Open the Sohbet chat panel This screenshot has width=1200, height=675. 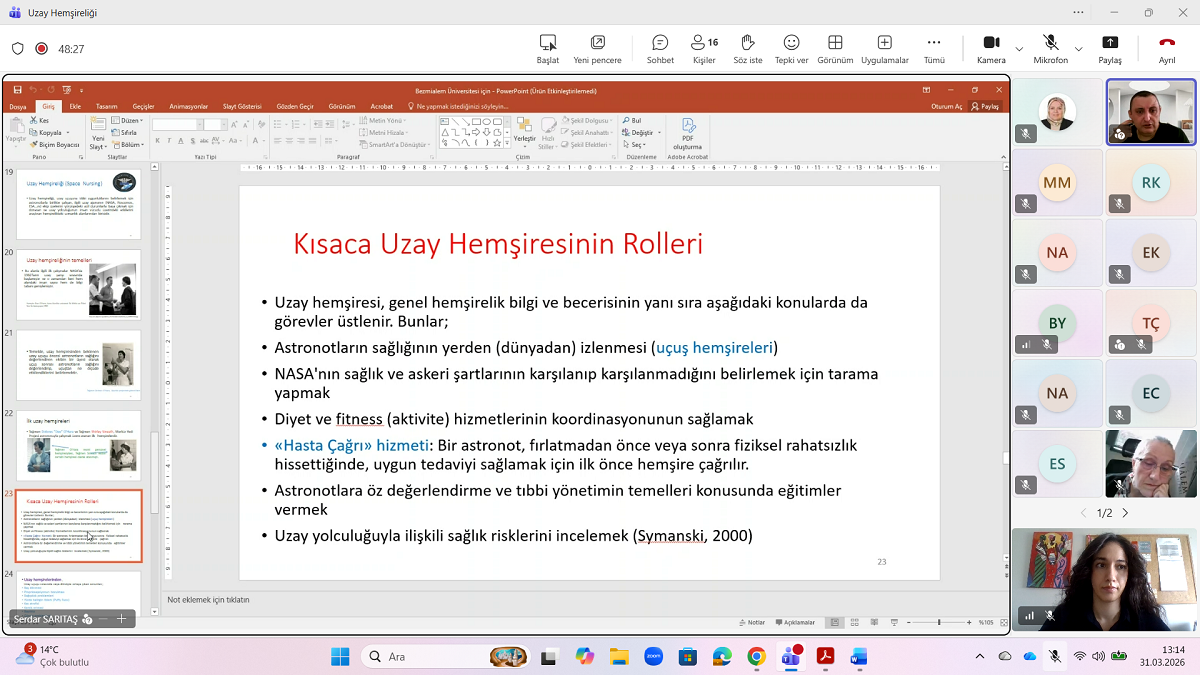660,48
